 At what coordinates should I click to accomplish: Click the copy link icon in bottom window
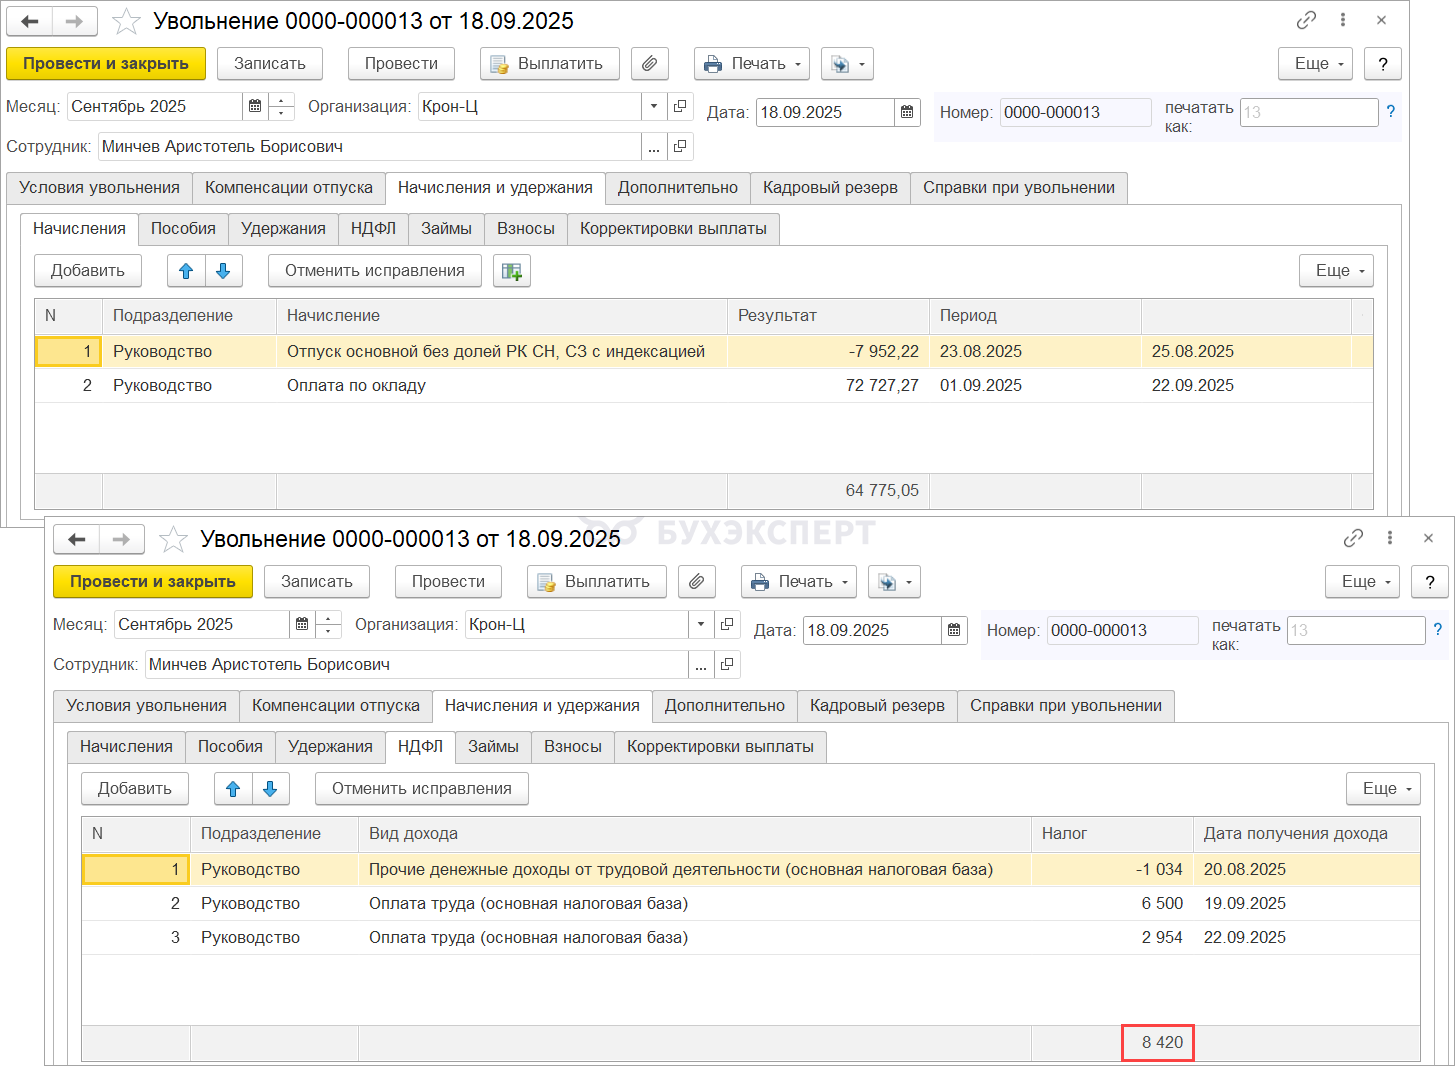[x=1353, y=538]
